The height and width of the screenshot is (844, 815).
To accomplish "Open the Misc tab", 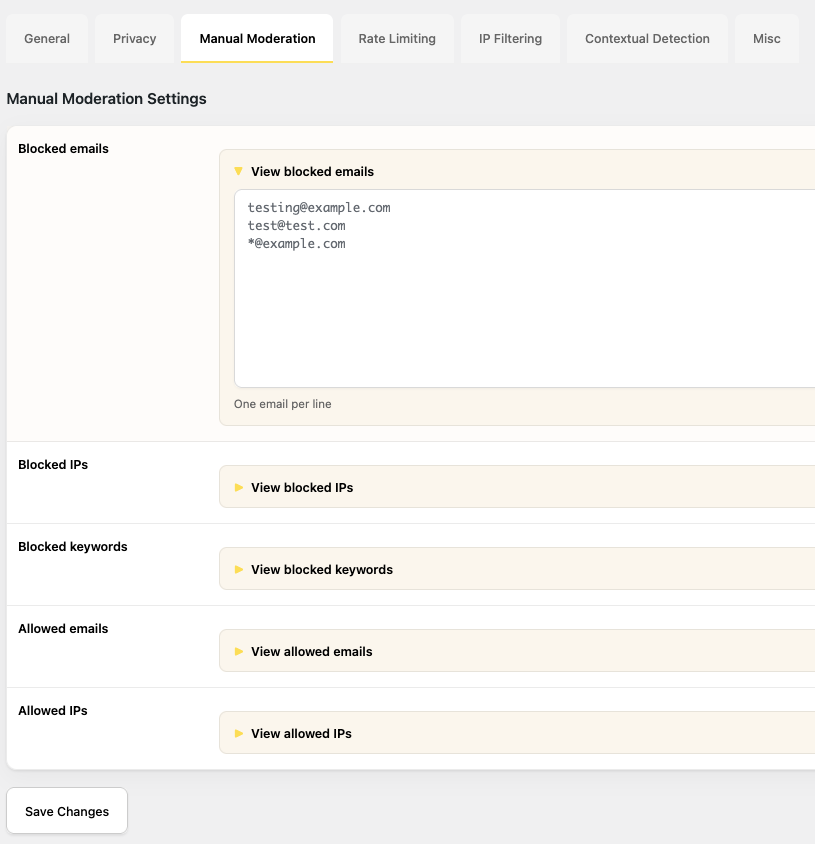I will 767,39.
